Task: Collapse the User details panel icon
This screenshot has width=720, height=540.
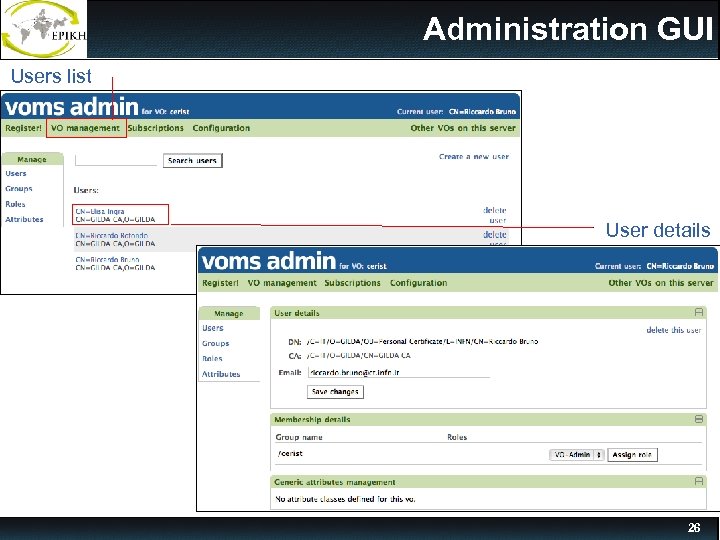Action: (x=698, y=313)
